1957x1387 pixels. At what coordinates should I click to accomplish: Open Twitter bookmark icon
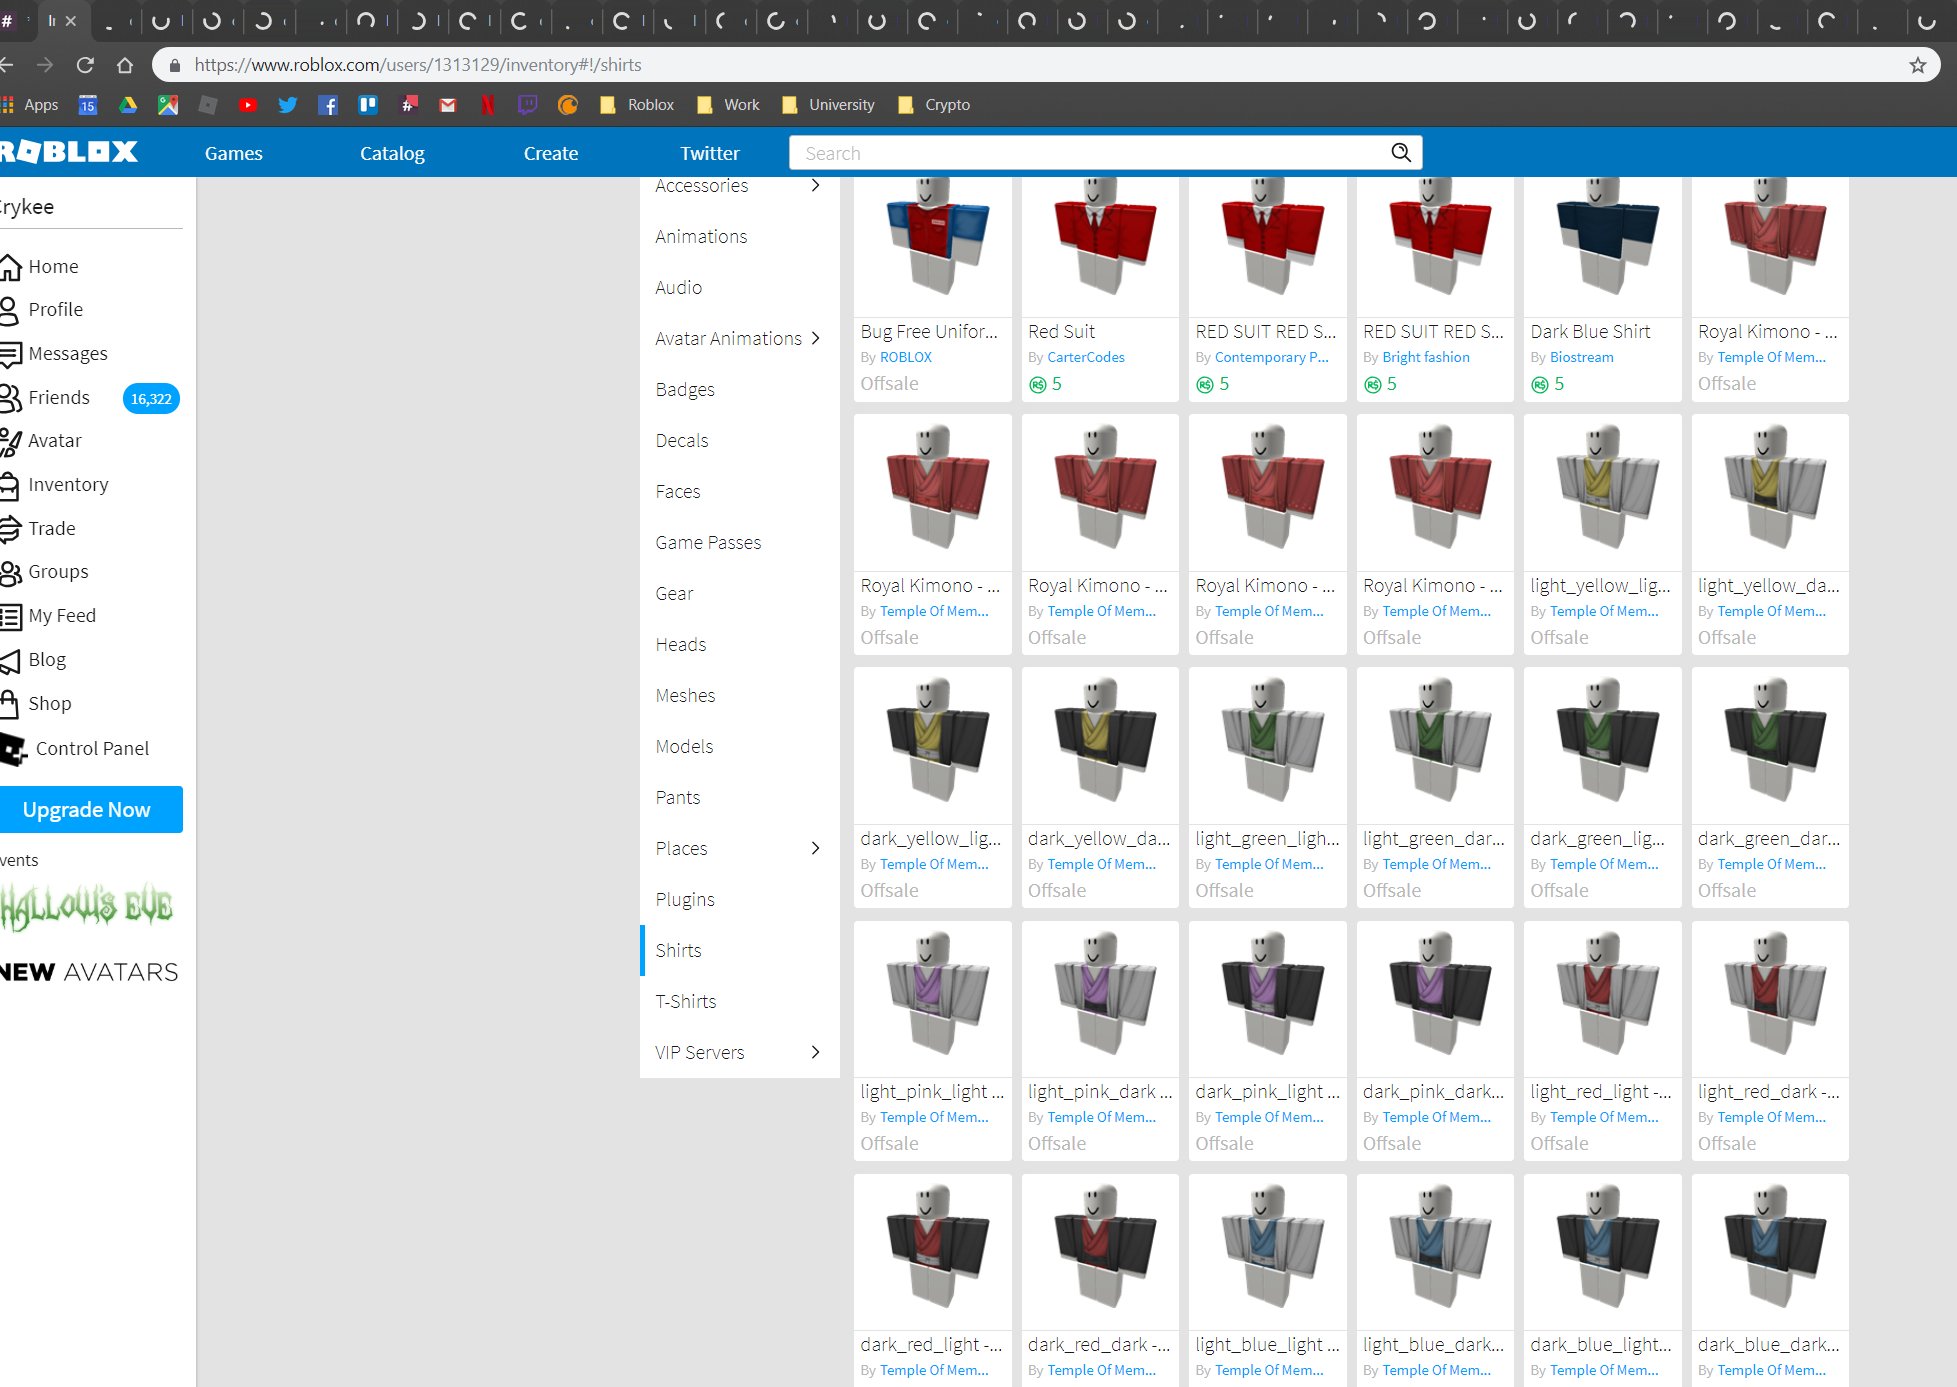[x=288, y=105]
